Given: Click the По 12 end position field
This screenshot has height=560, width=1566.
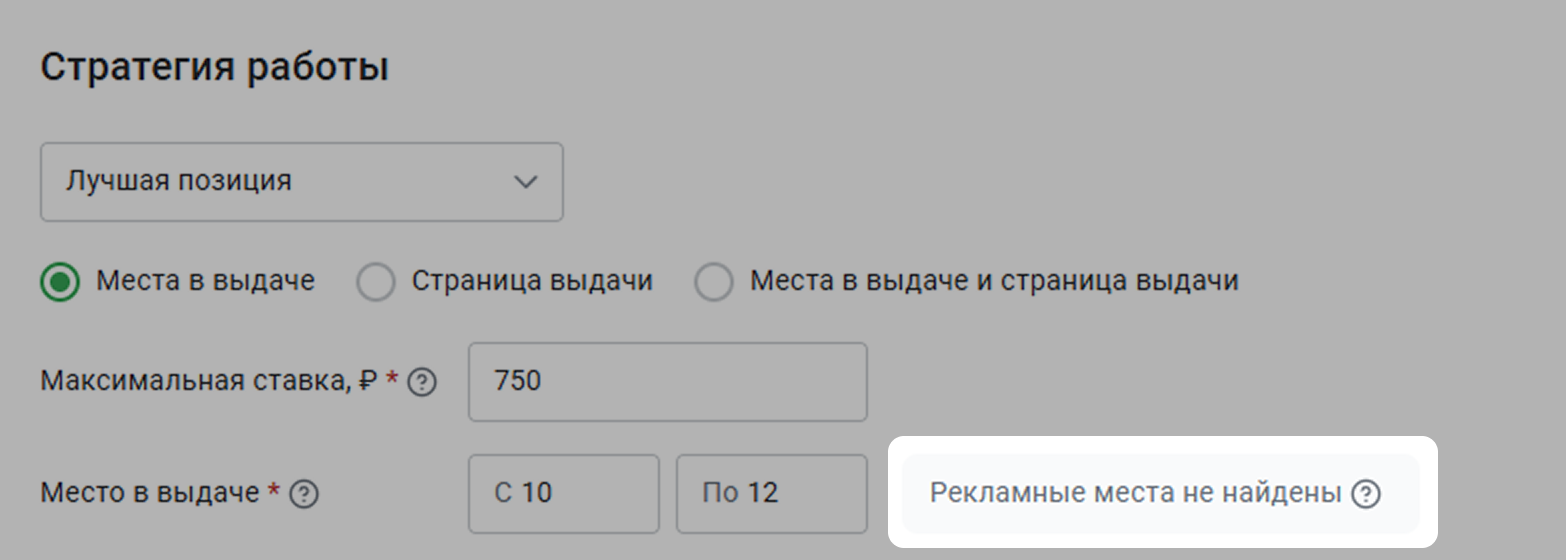Looking at the screenshot, I should point(772,494).
